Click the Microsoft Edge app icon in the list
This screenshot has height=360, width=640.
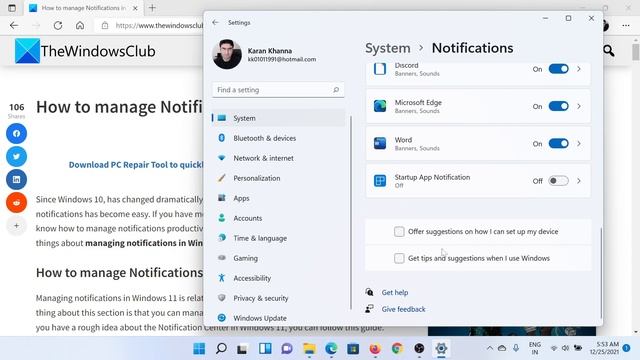tap(380, 106)
